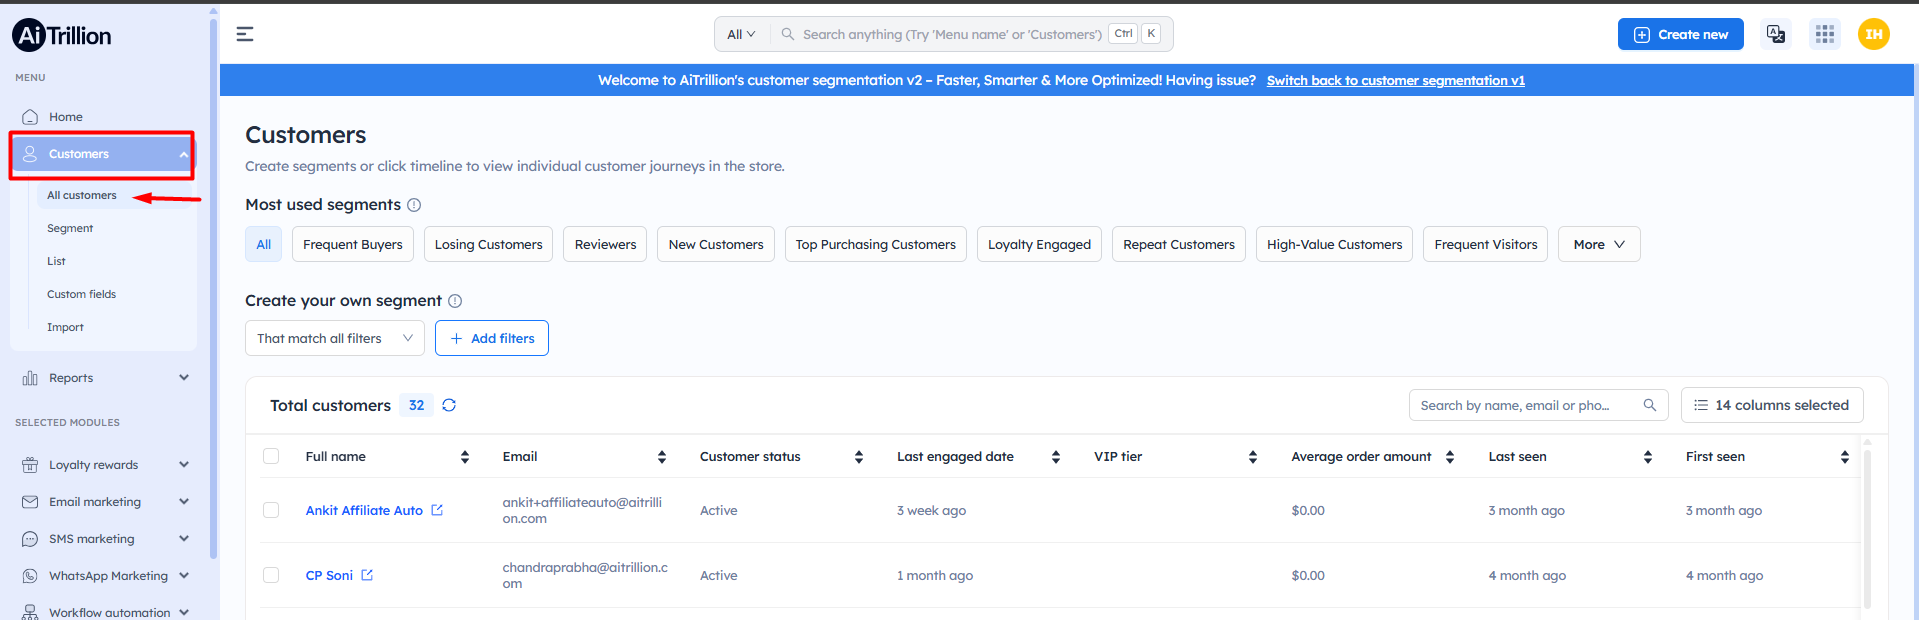Open Ankit Affiliate Auto in new tab icon
1919x620 pixels.
click(x=437, y=510)
